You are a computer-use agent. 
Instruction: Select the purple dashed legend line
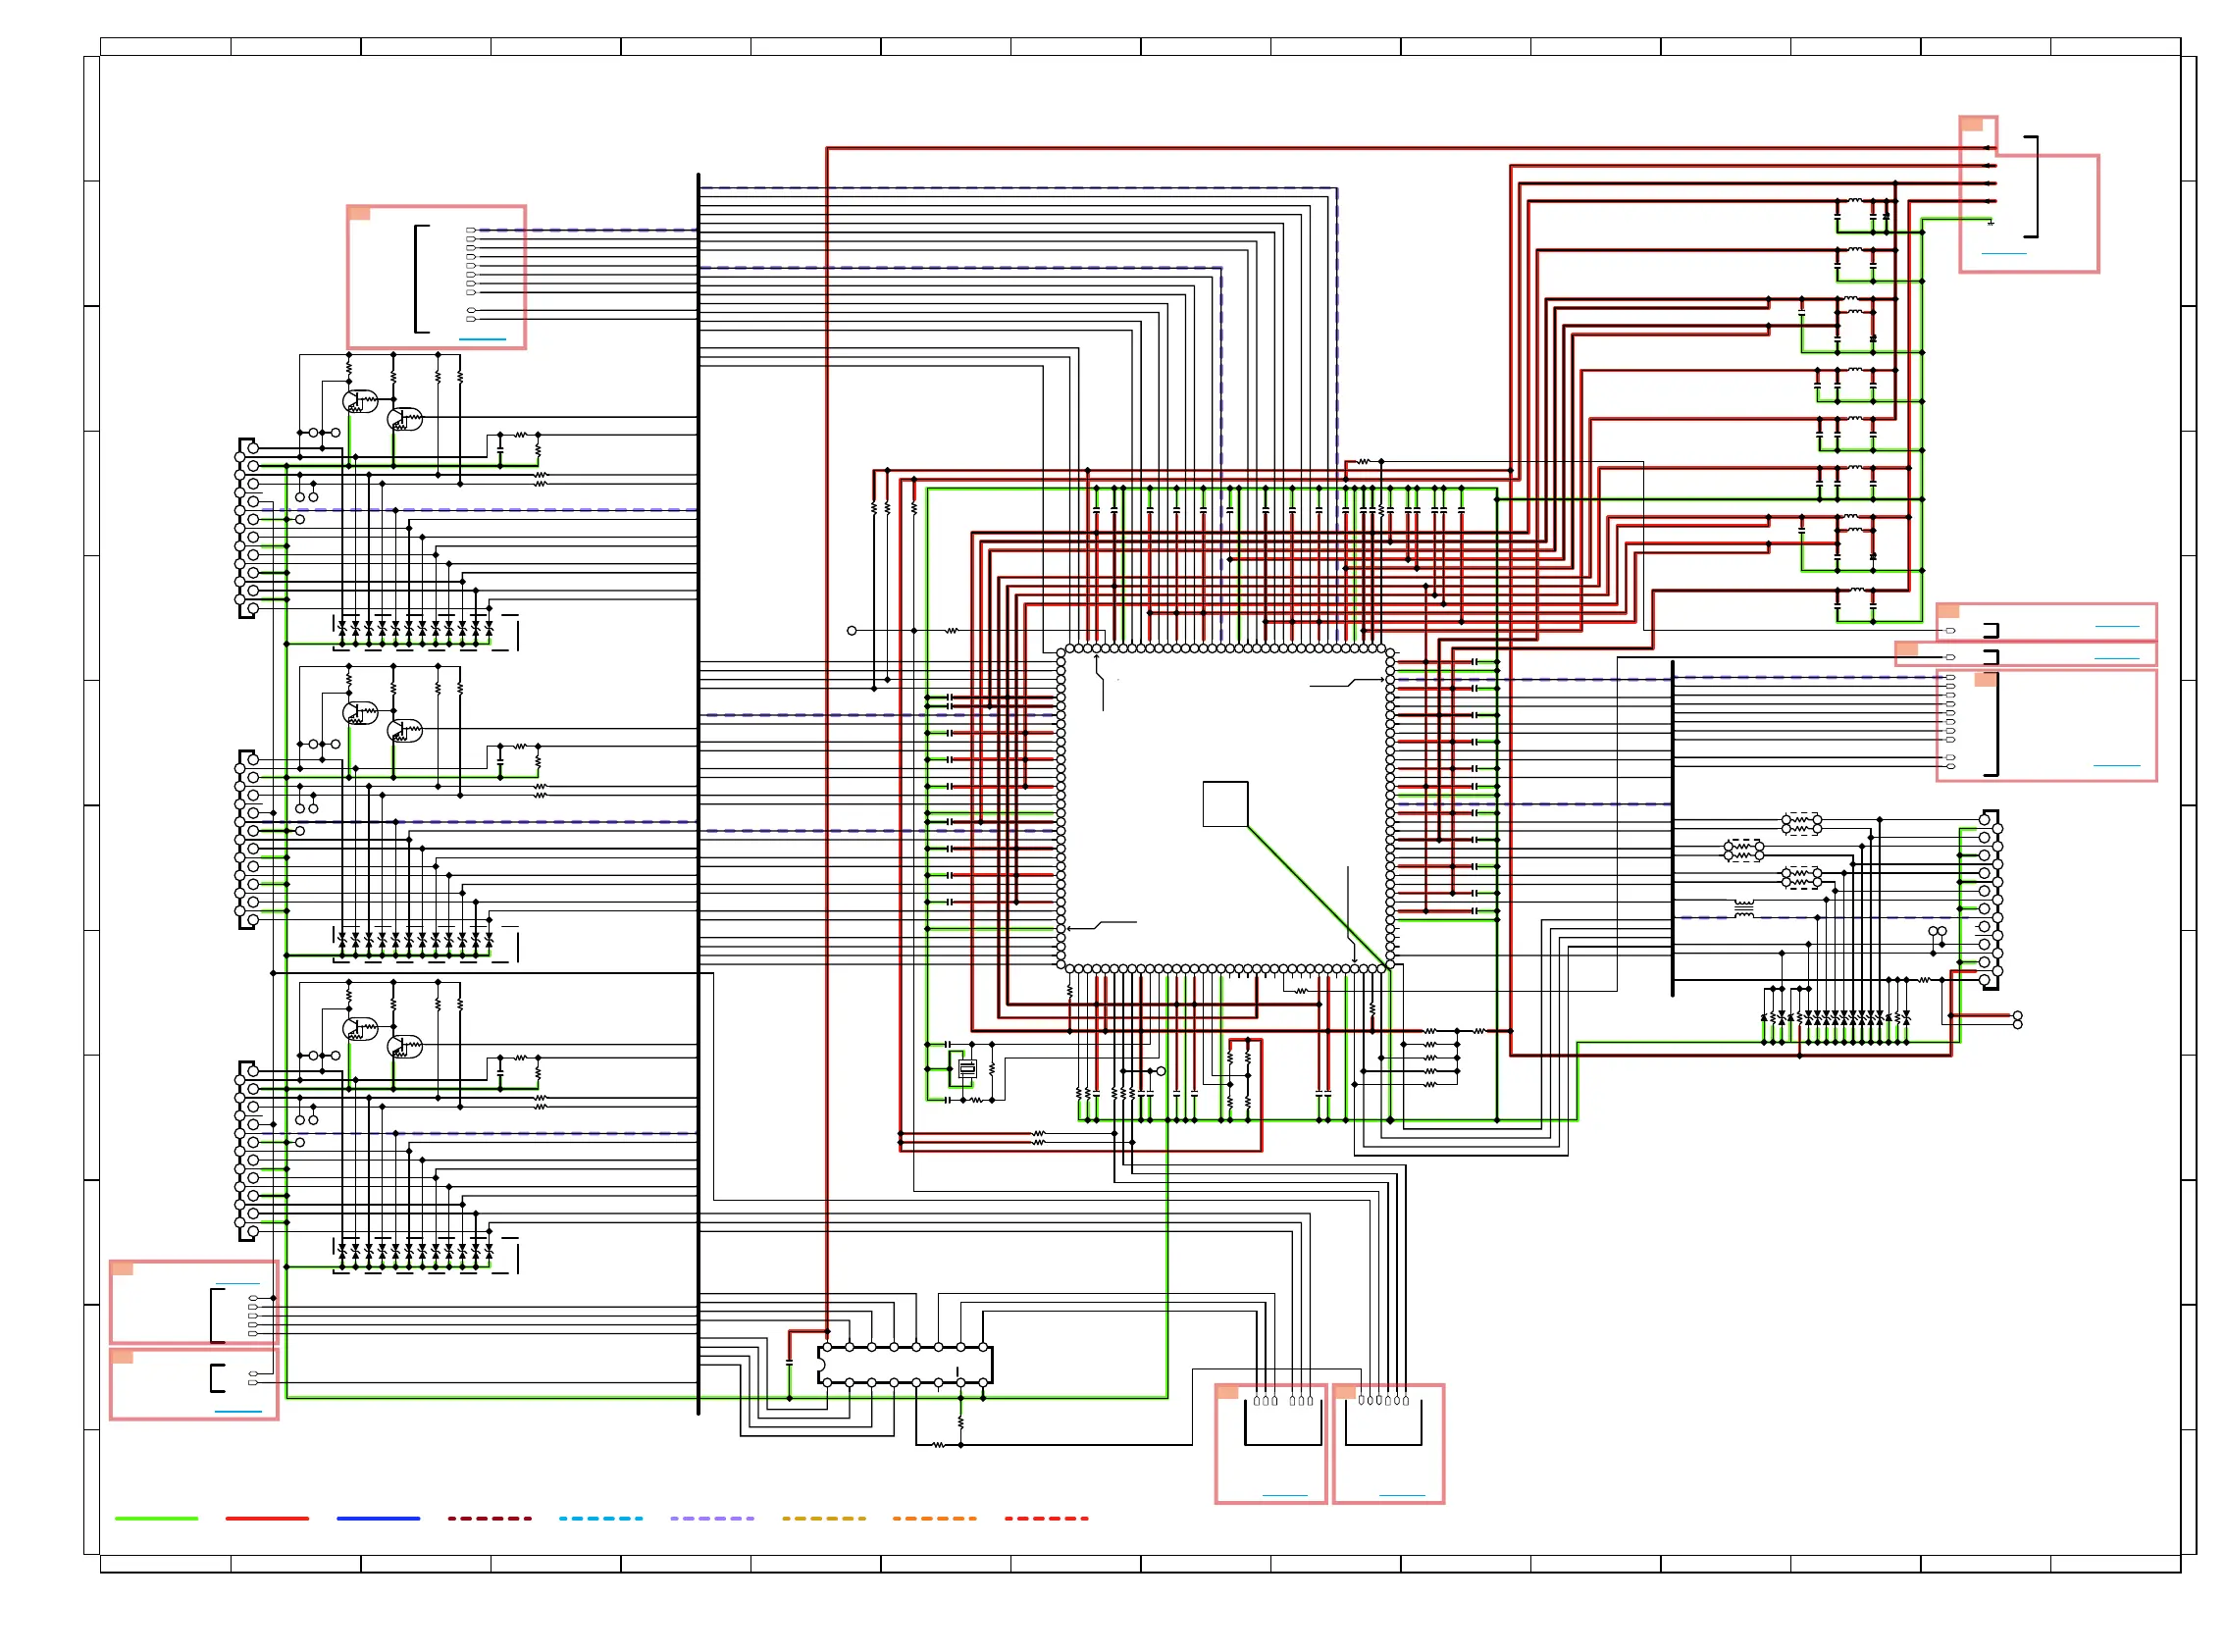(x=712, y=1518)
